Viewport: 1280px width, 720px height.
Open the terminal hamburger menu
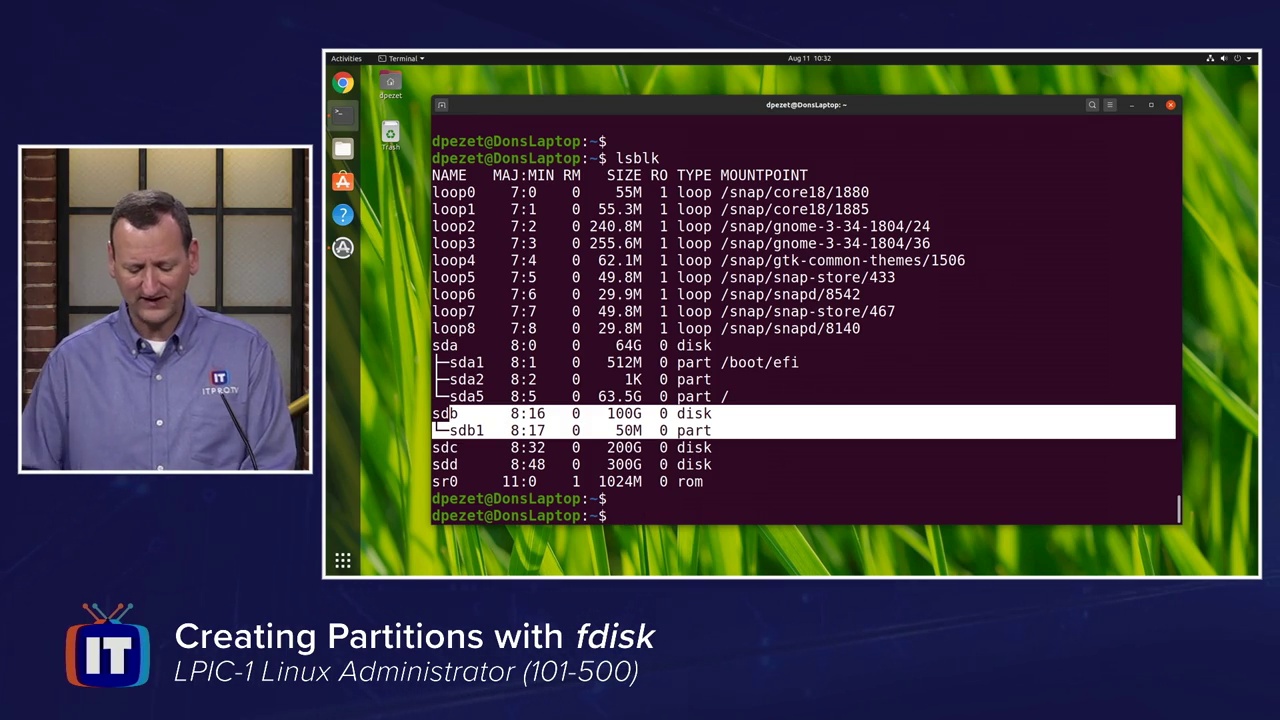click(x=1109, y=105)
